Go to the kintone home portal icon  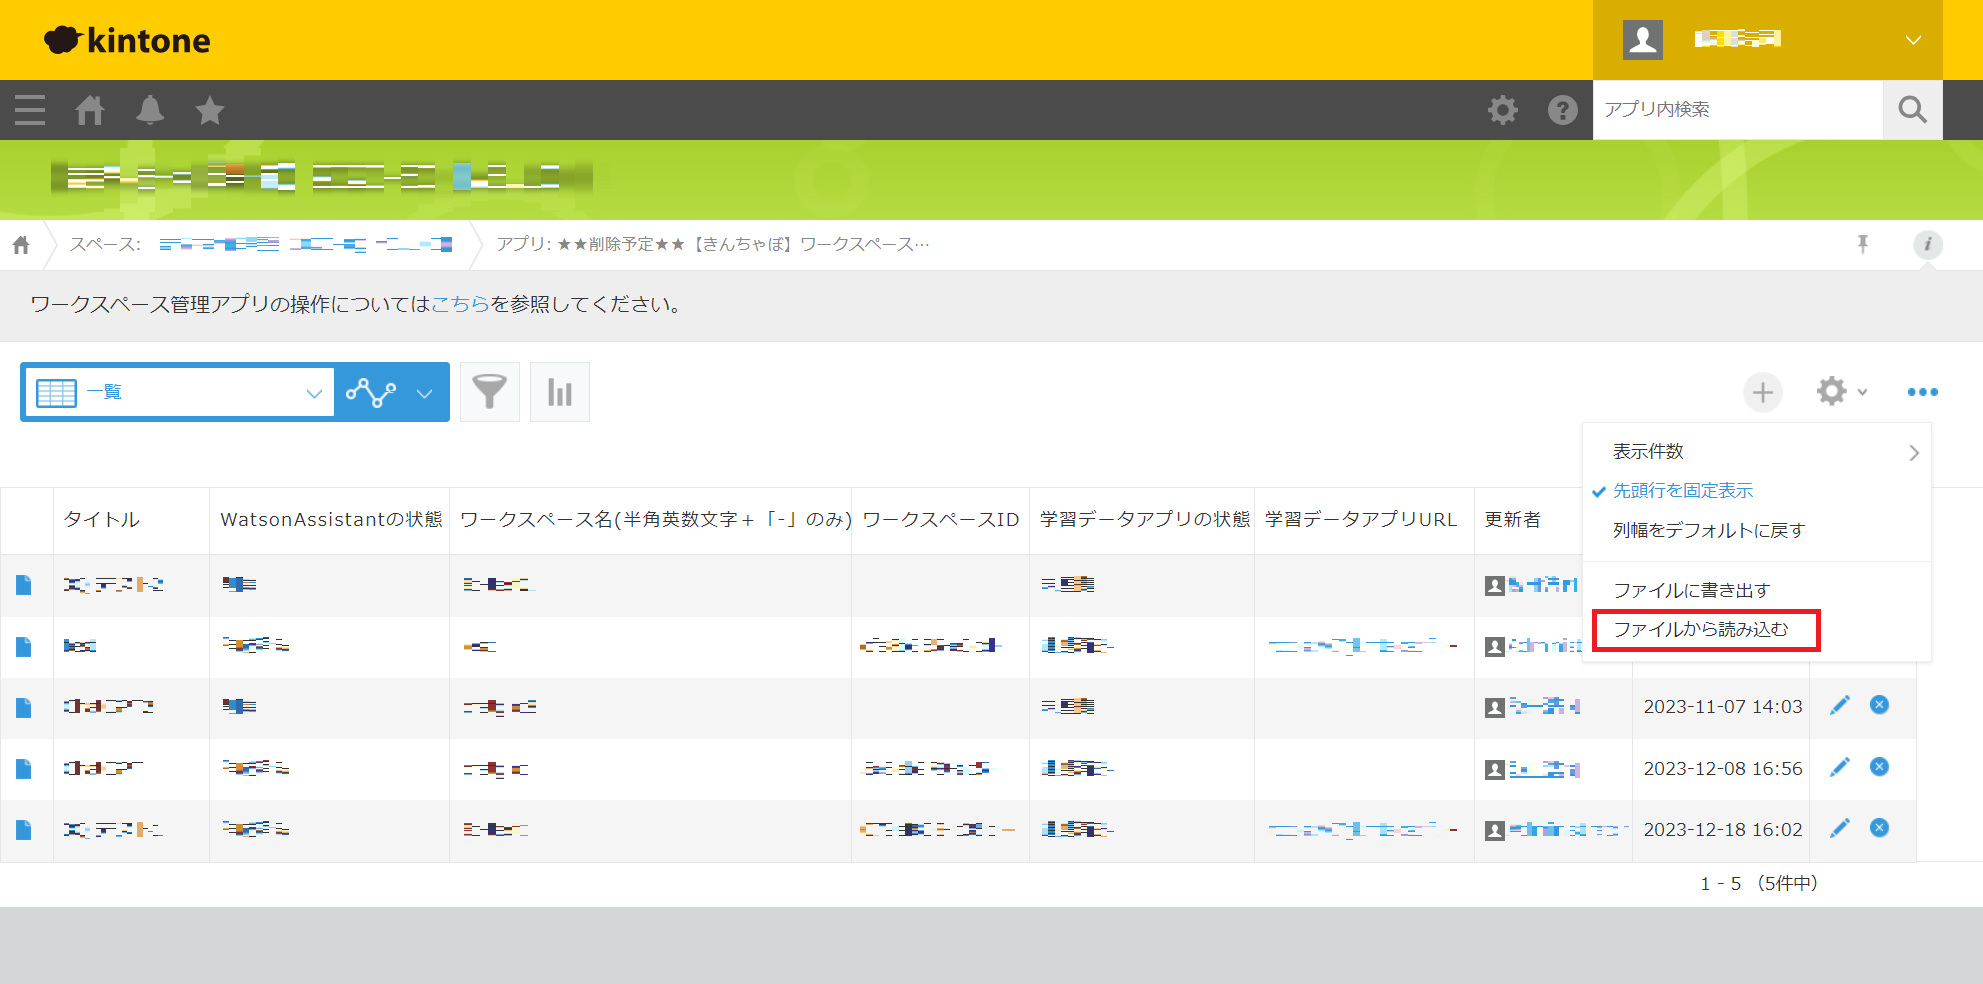tap(90, 110)
